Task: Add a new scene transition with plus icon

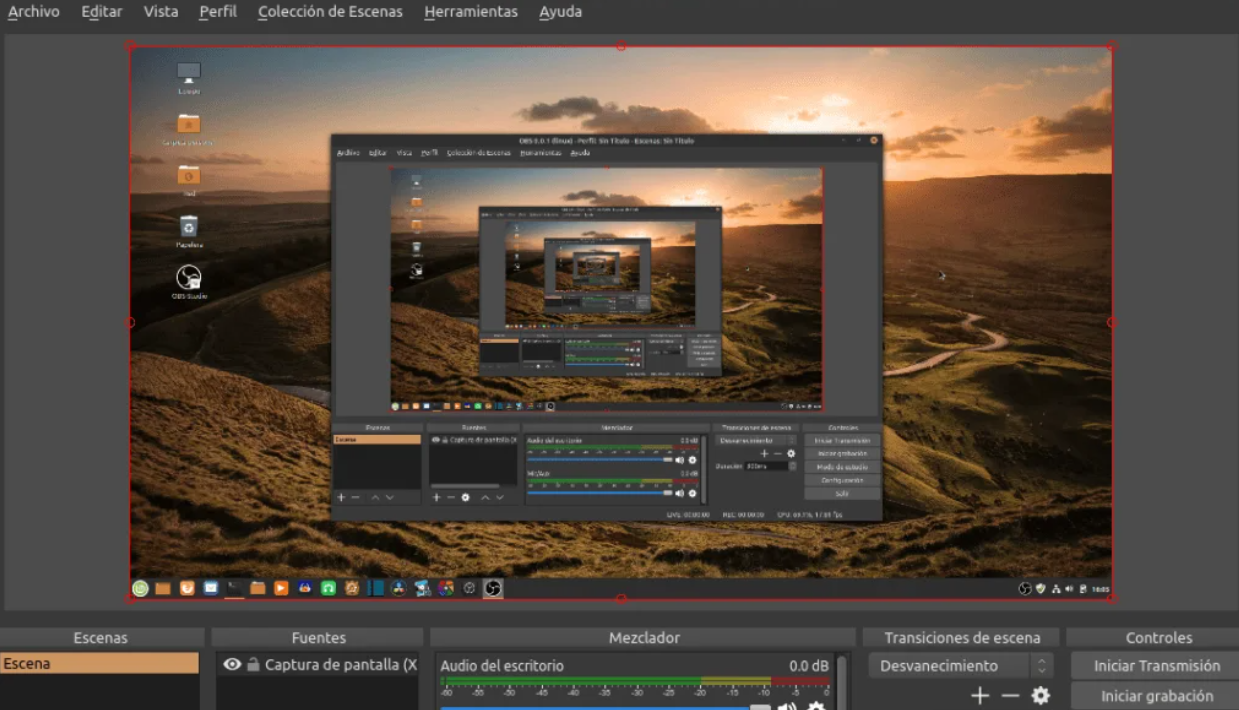Action: (979, 696)
